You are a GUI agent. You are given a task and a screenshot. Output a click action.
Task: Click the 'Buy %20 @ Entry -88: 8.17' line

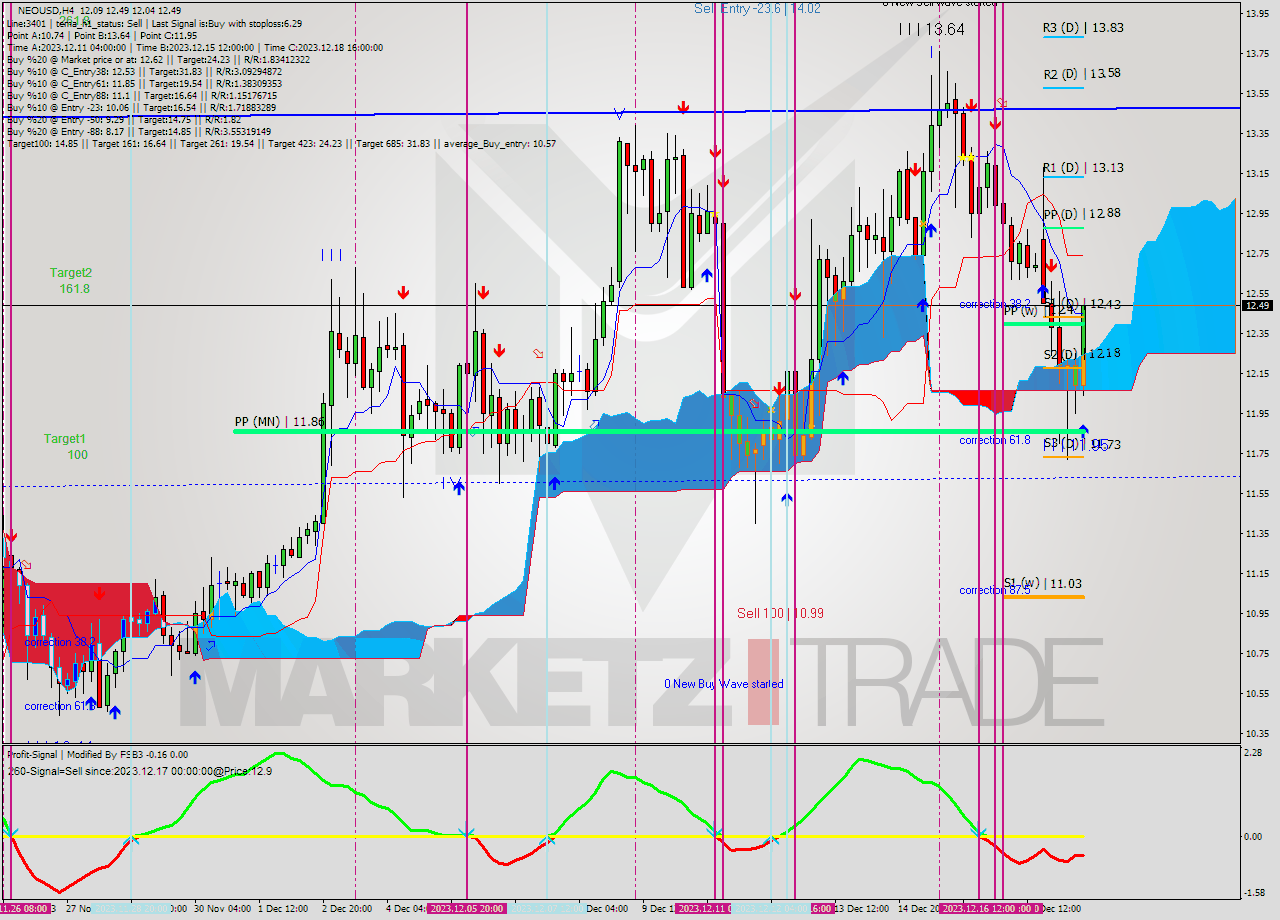coord(141,131)
